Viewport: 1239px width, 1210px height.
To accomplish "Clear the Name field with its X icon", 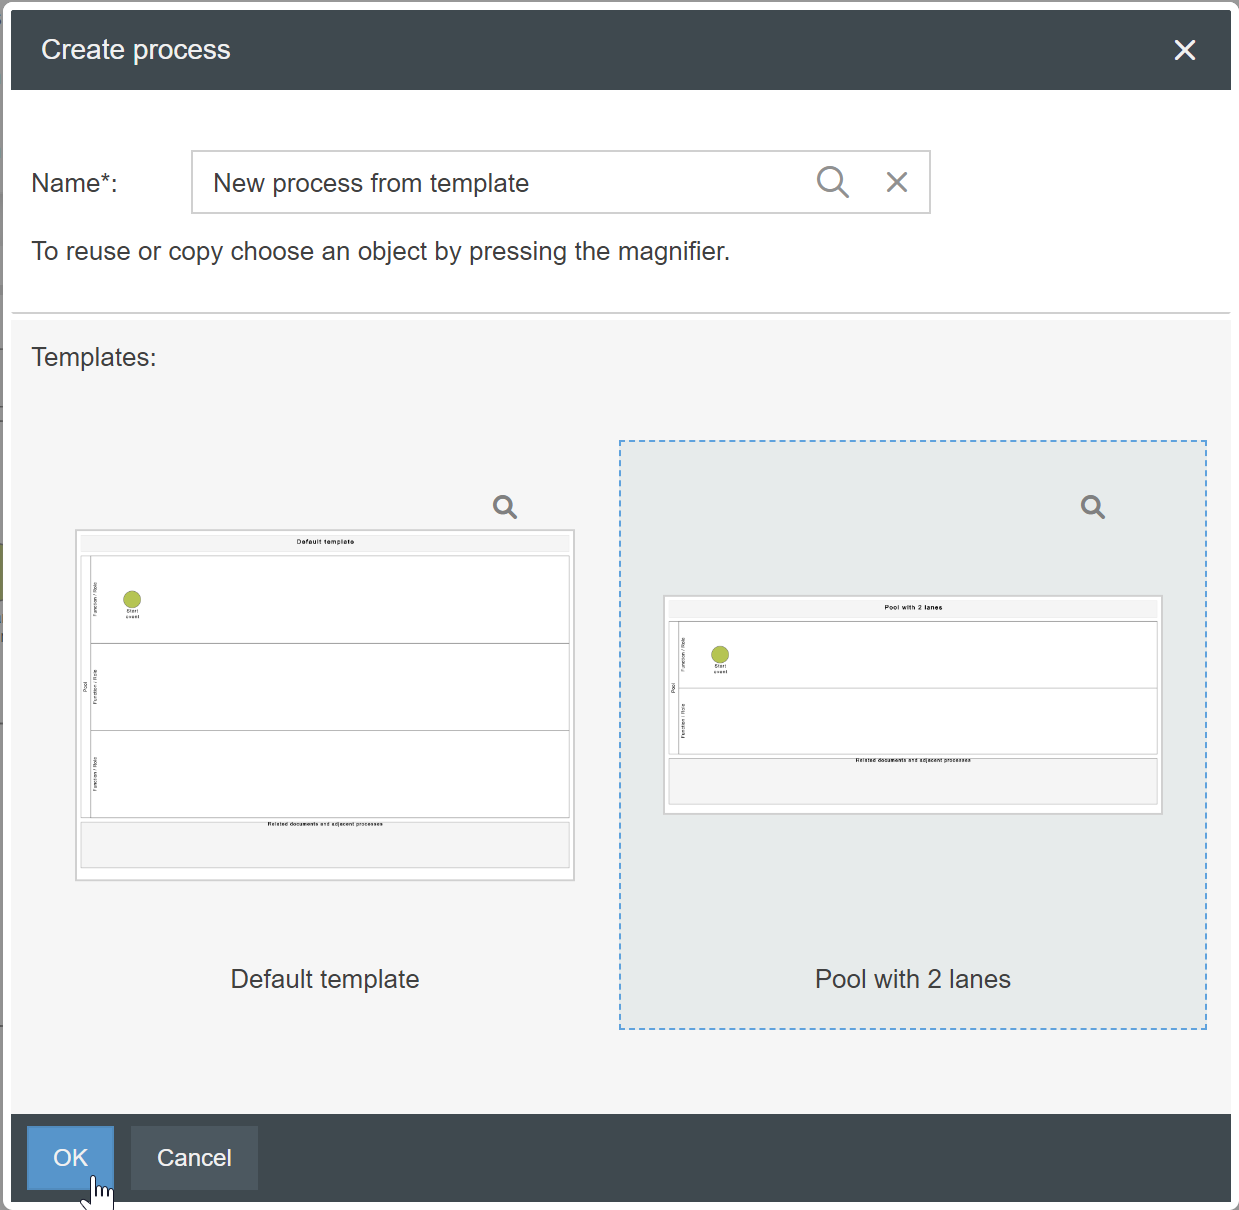I will point(897,182).
